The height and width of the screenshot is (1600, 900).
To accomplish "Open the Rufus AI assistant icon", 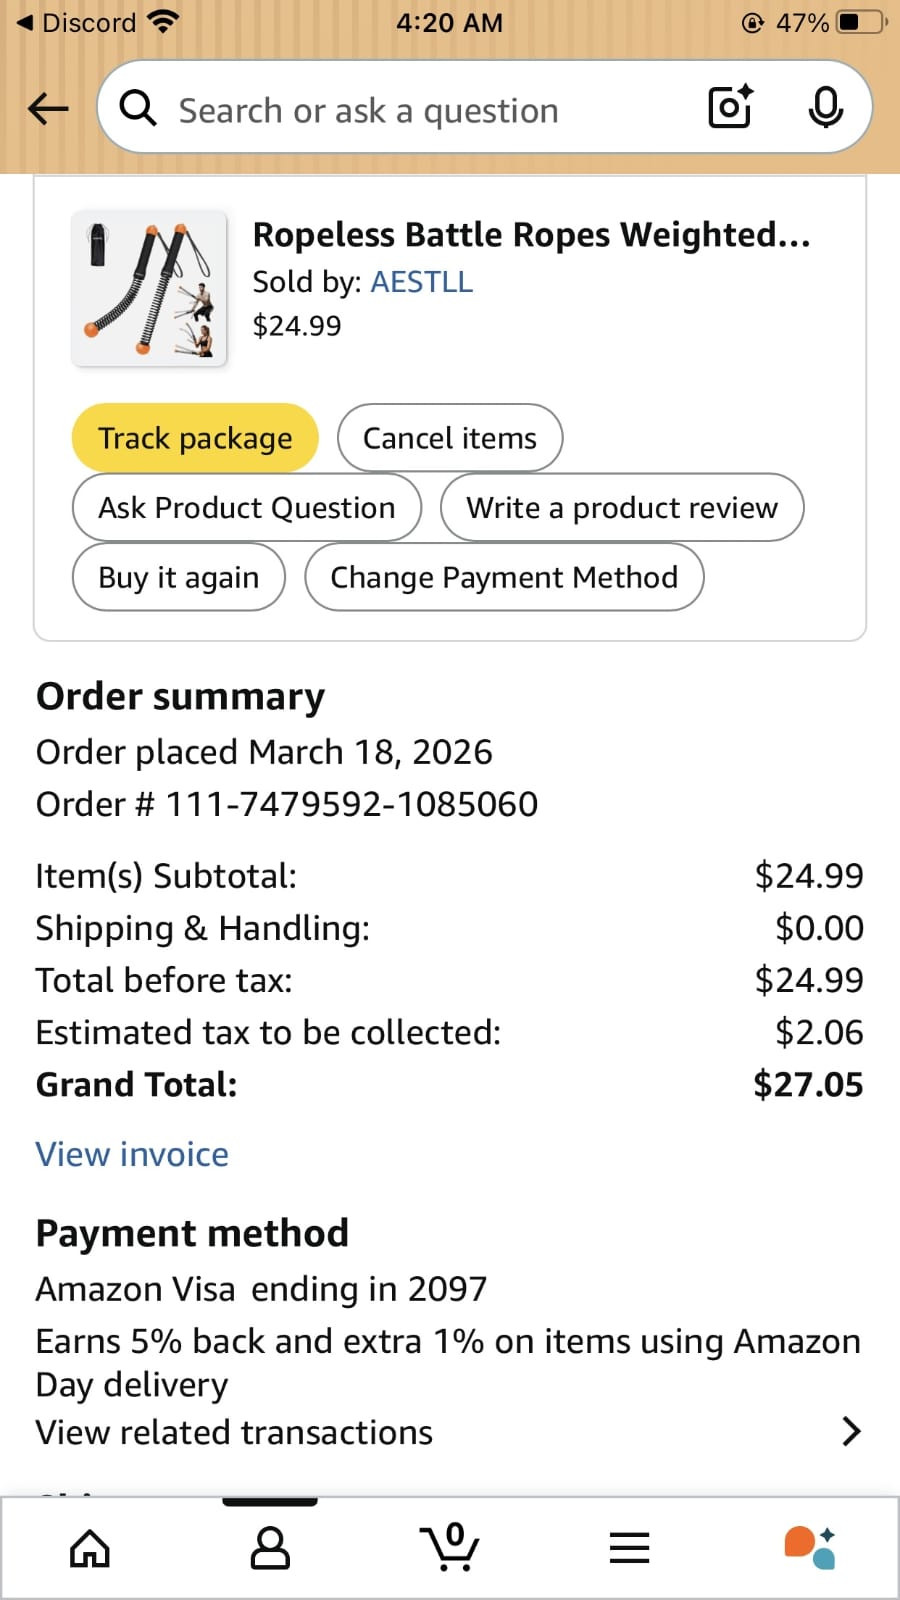I will click(x=810, y=1548).
